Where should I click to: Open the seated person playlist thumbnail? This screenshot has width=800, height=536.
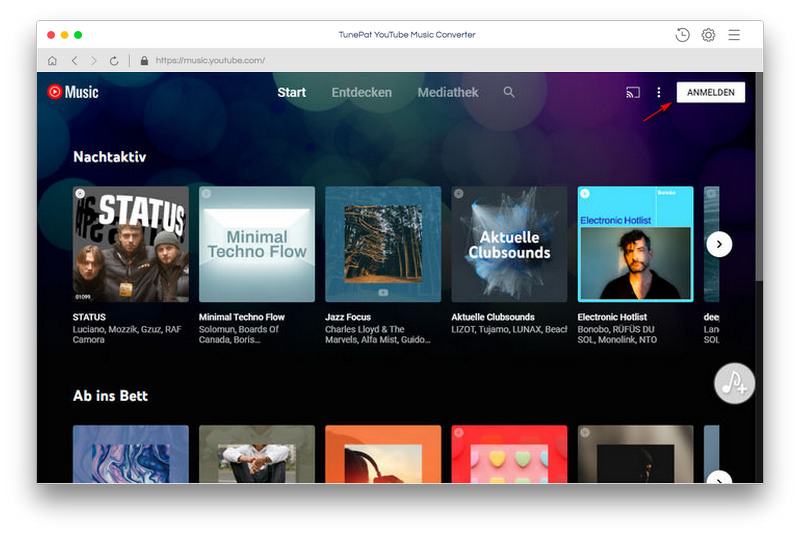point(257,454)
